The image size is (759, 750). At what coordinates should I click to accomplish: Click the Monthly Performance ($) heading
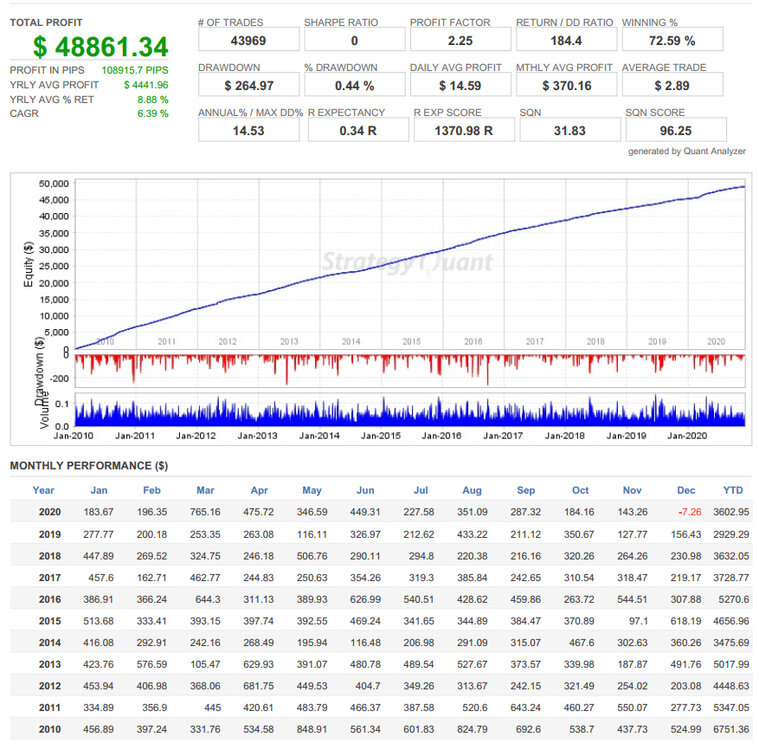tap(89, 466)
